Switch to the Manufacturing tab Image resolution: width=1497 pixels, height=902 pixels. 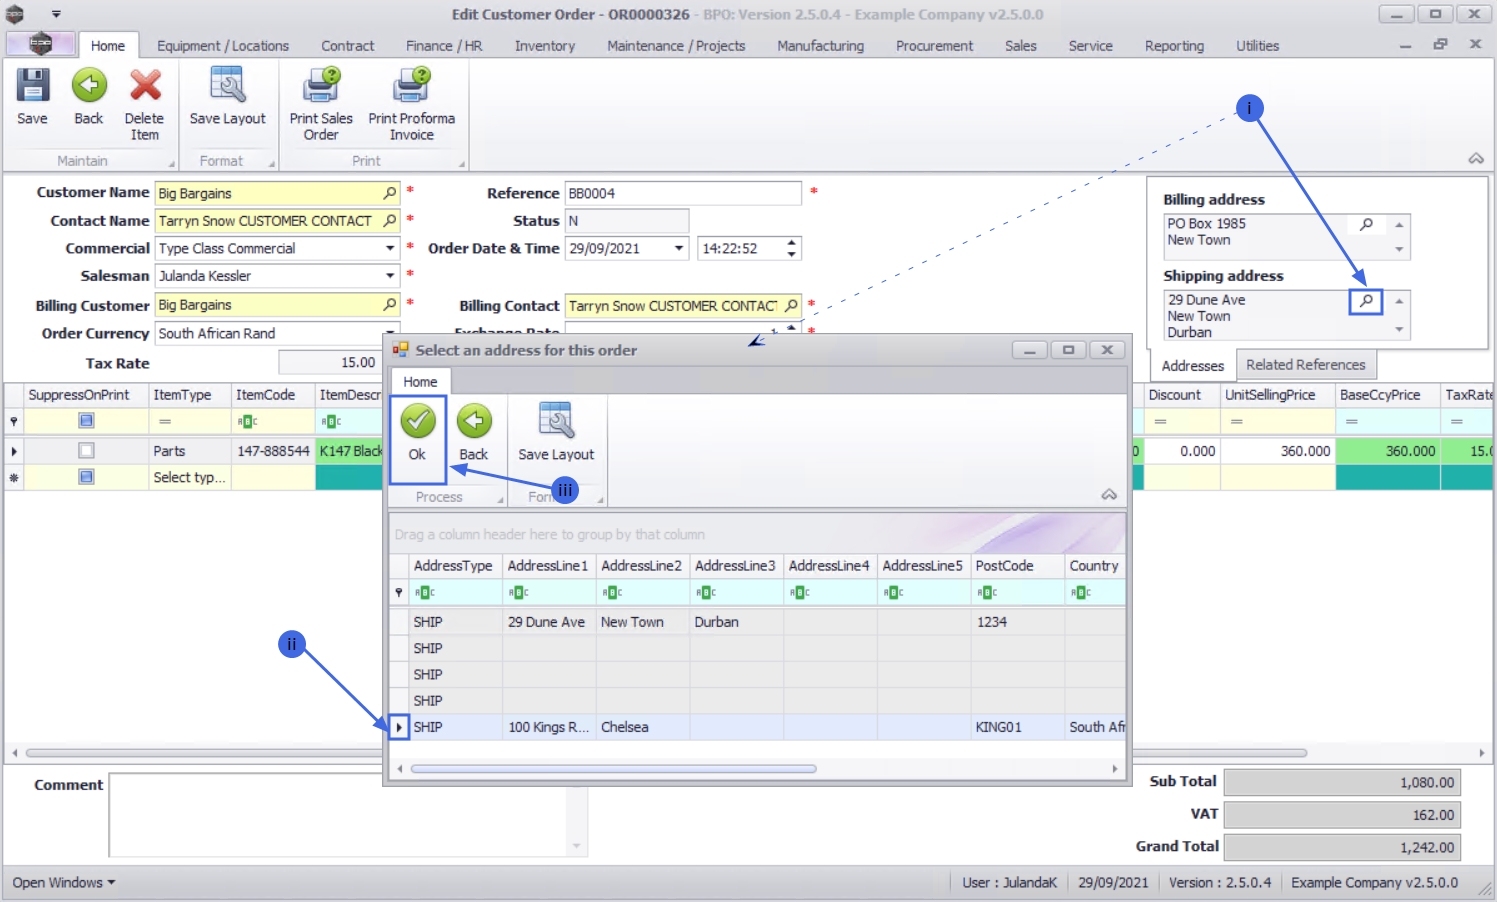(821, 46)
